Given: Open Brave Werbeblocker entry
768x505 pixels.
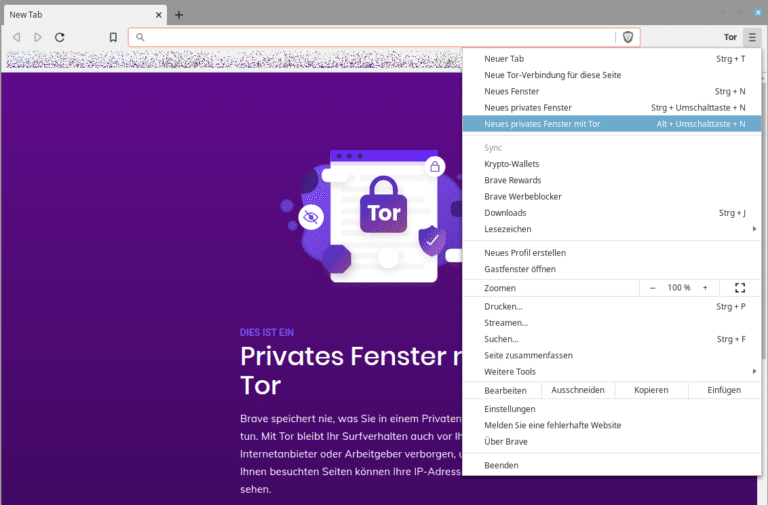Looking at the screenshot, I should click(612, 196).
